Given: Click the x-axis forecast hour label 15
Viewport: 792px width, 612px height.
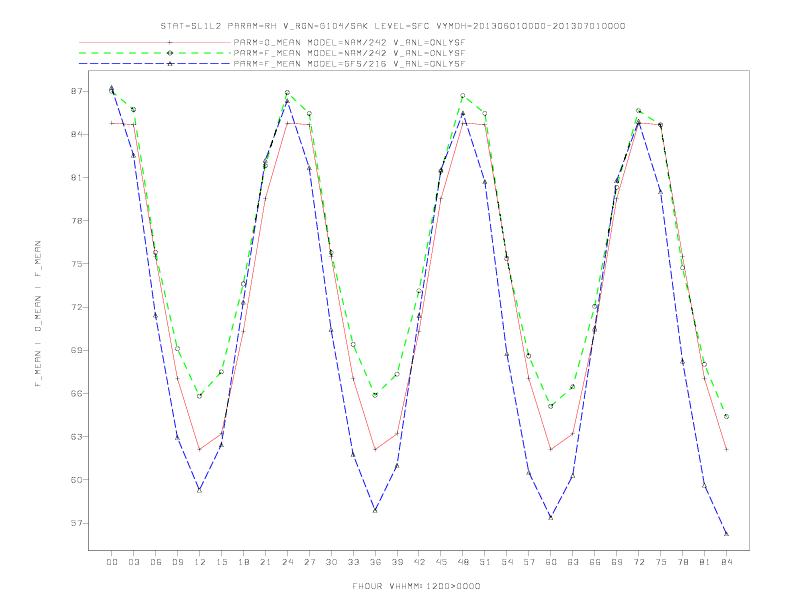Looking at the screenshot, I should (x=221, y=562).
